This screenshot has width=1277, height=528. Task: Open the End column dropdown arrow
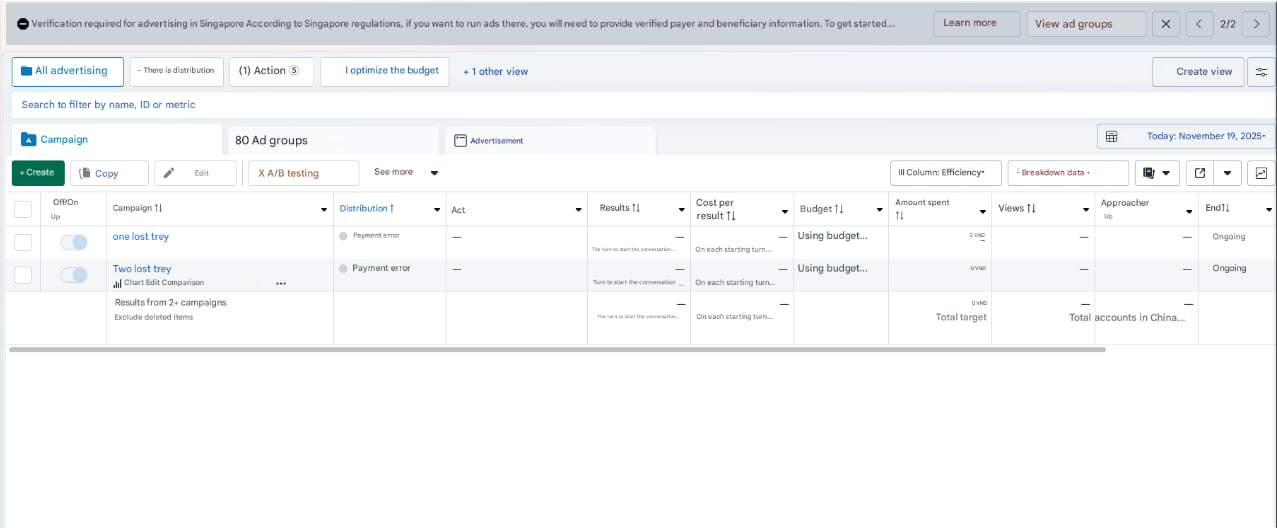click(x=1269, y=210)
